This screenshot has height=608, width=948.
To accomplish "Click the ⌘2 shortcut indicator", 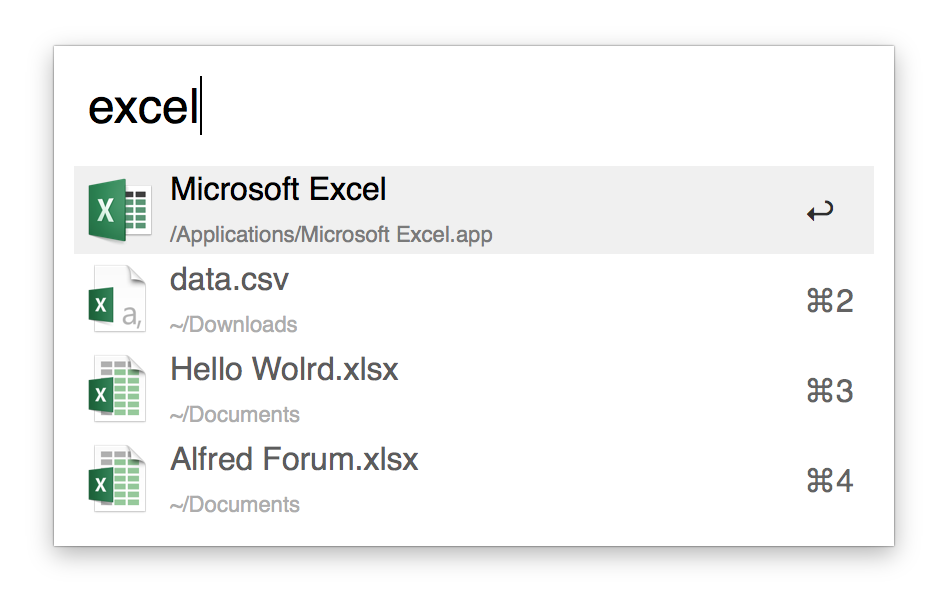I will pyautogui.click(x=830, y=301).
